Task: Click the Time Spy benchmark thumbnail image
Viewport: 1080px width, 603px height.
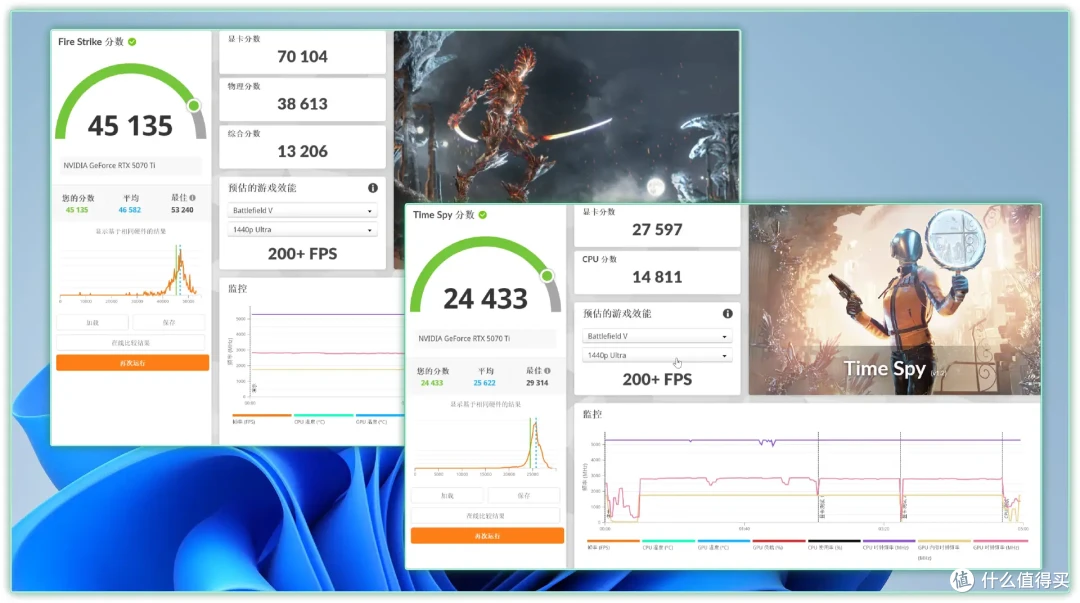Action: [x=894, y=300]
